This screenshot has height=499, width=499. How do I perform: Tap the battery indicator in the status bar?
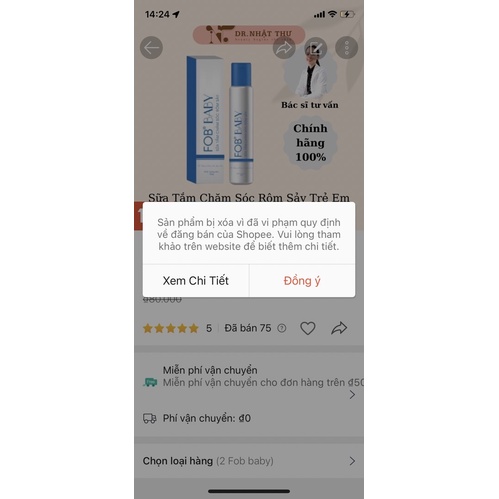(347, 14)
